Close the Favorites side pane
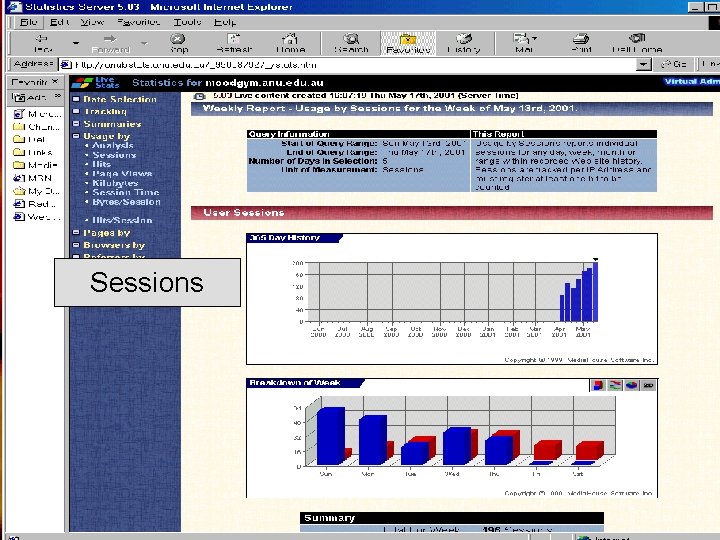The image size is (720, 540). point(55,81)
